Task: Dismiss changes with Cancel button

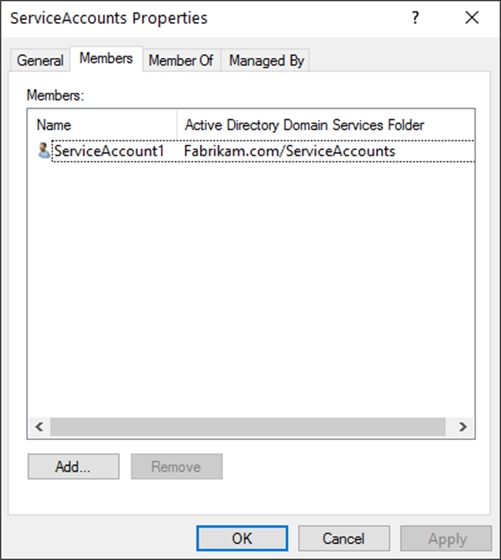Action: [x=344, y=538]
